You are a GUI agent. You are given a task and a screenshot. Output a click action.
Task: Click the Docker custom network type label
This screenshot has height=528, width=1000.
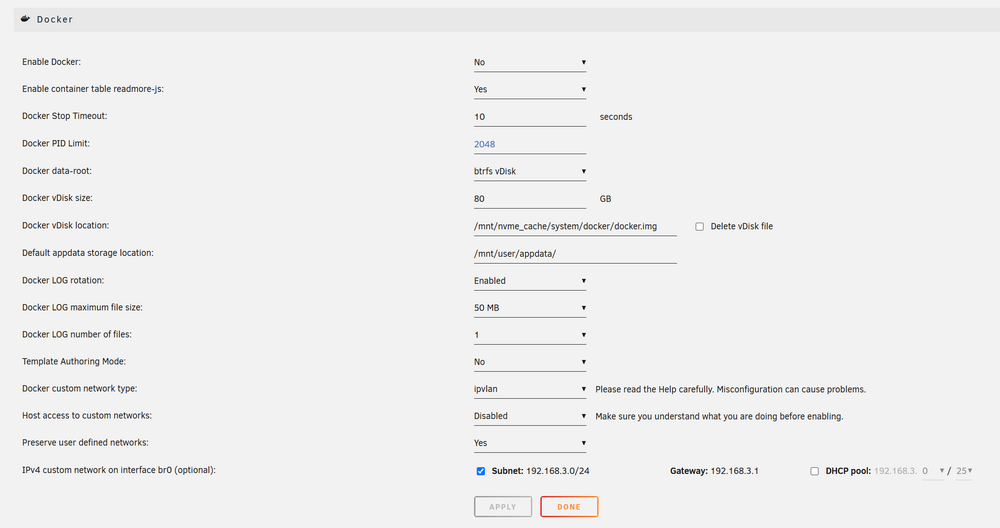79,388
